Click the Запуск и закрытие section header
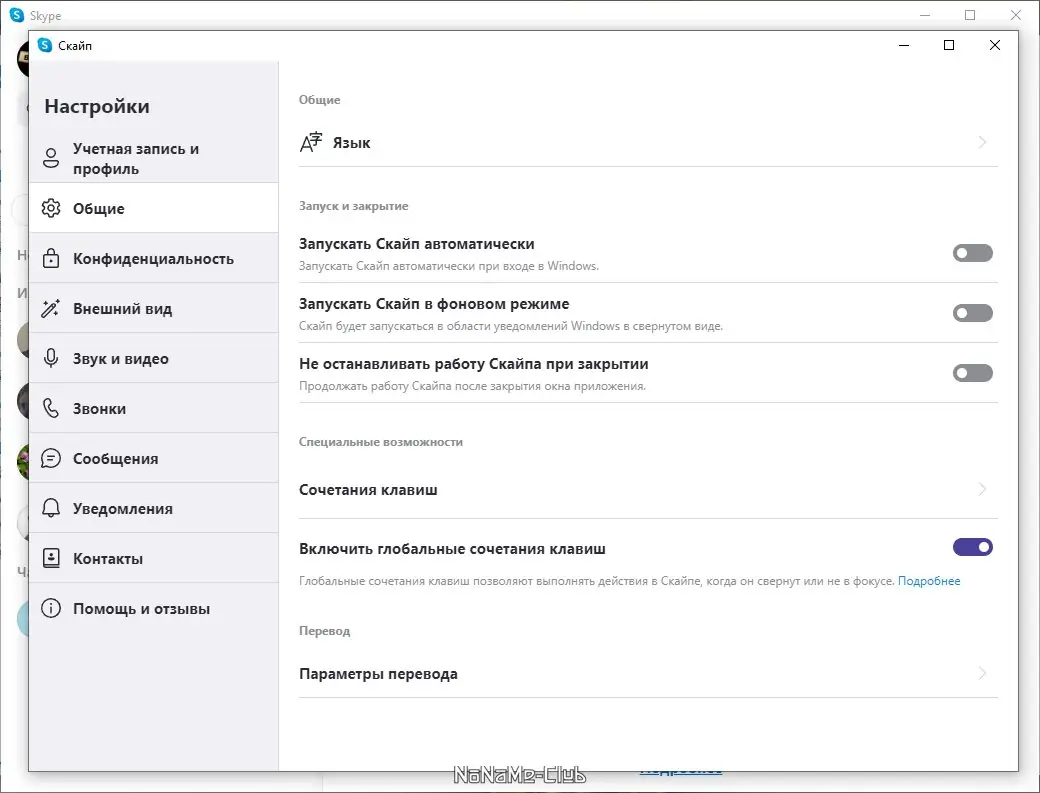This screenshot has width=1040, height=793. click(354, 206)
